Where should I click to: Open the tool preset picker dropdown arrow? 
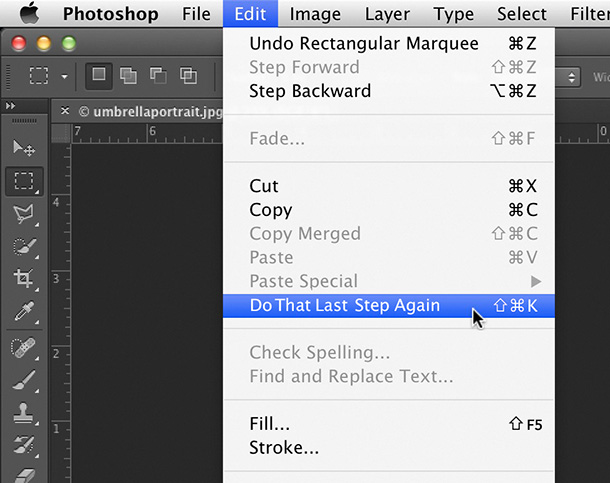pyautogui.click(x=65, y=77)
